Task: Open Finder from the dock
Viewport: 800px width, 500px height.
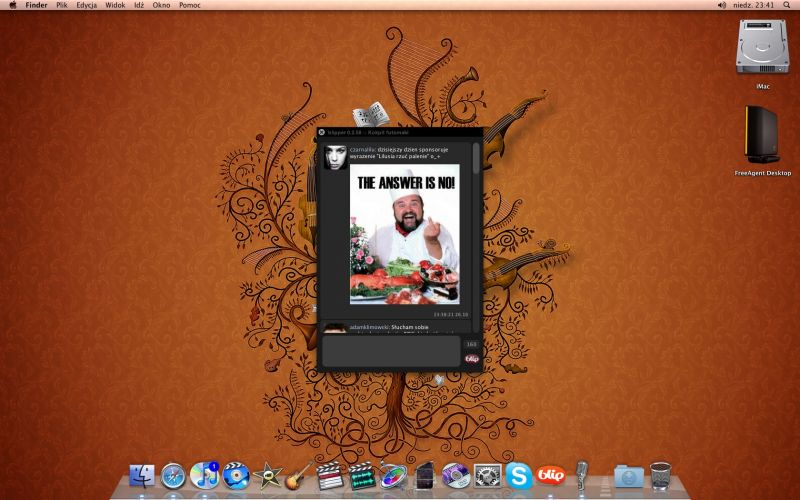Action: point(142,476)
